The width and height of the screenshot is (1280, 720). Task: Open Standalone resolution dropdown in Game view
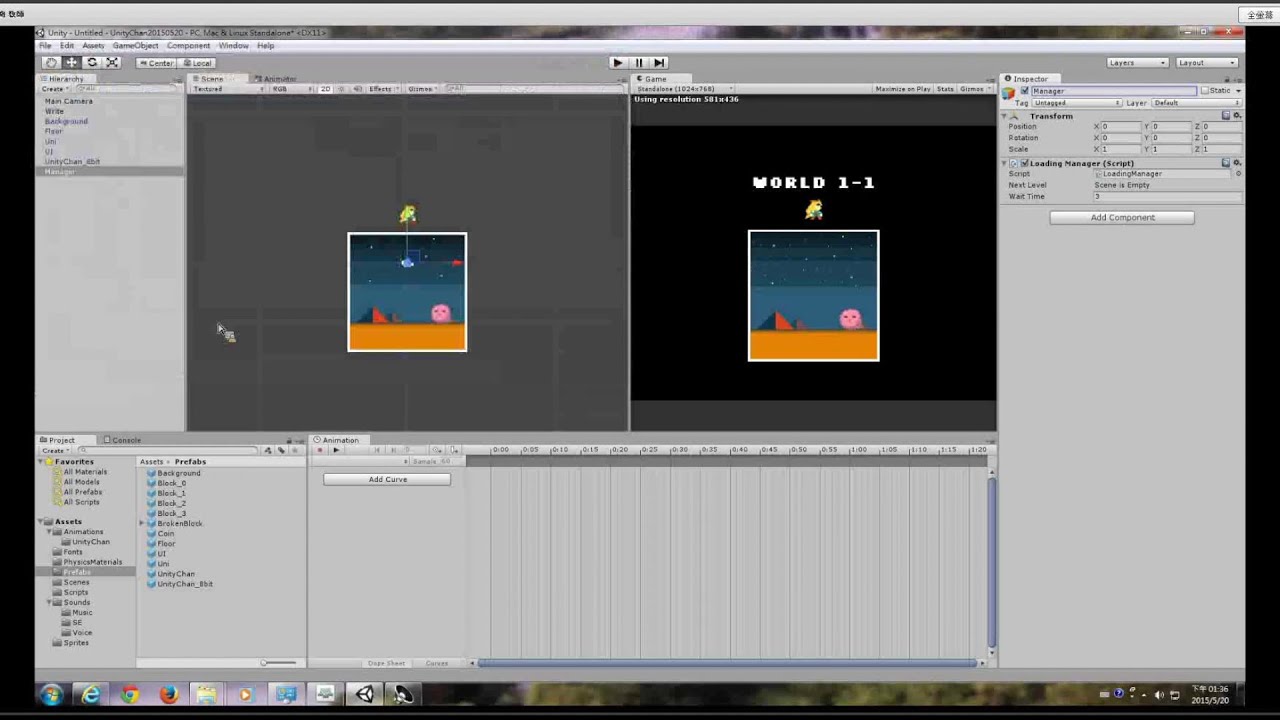(x=684, y=89)
